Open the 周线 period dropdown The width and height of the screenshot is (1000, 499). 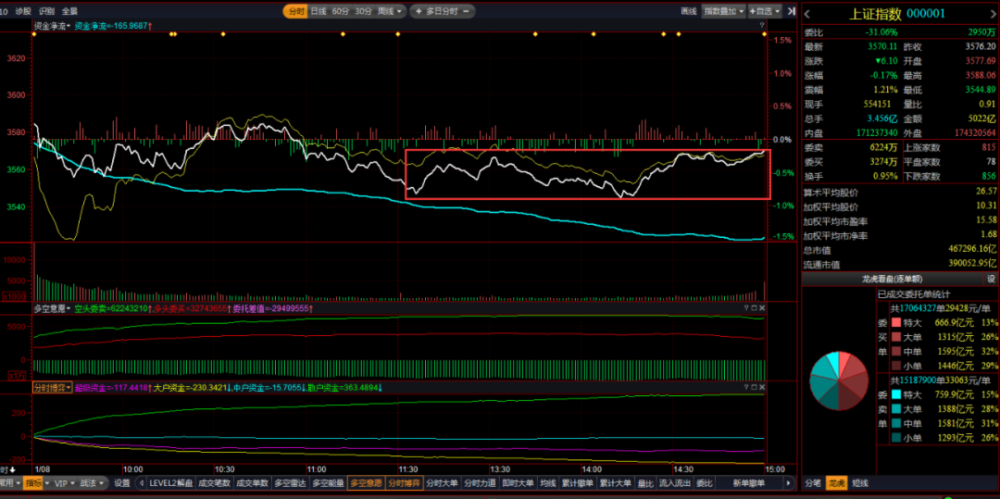(390, 11)
